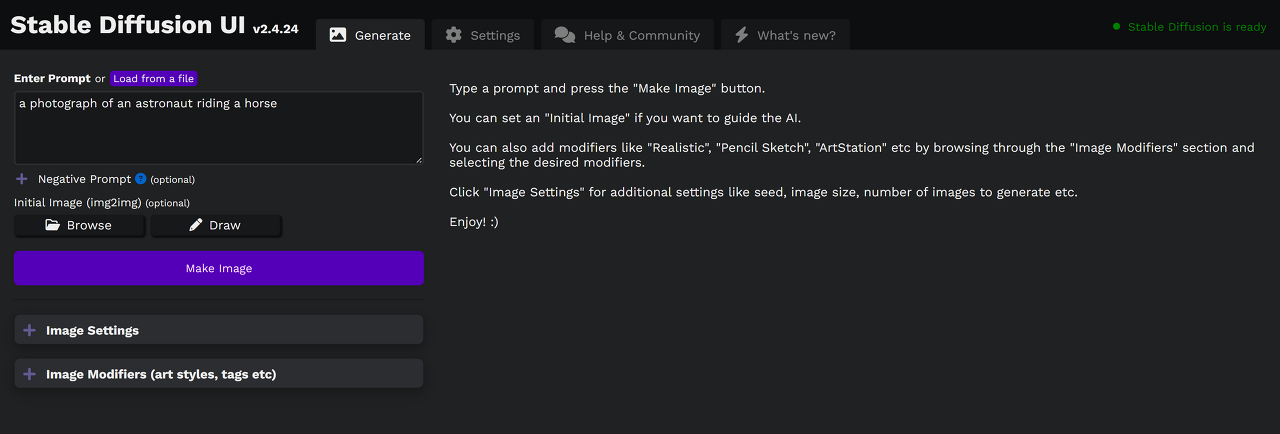Click the Enter Prompt label
This screenshot has width=1280, height=434.
52,78
